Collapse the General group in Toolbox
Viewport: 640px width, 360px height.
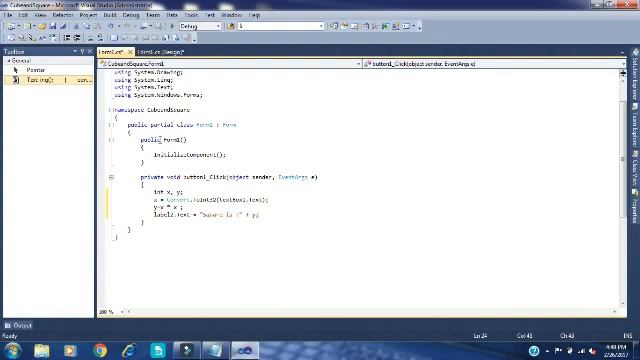tap(9, 61)
